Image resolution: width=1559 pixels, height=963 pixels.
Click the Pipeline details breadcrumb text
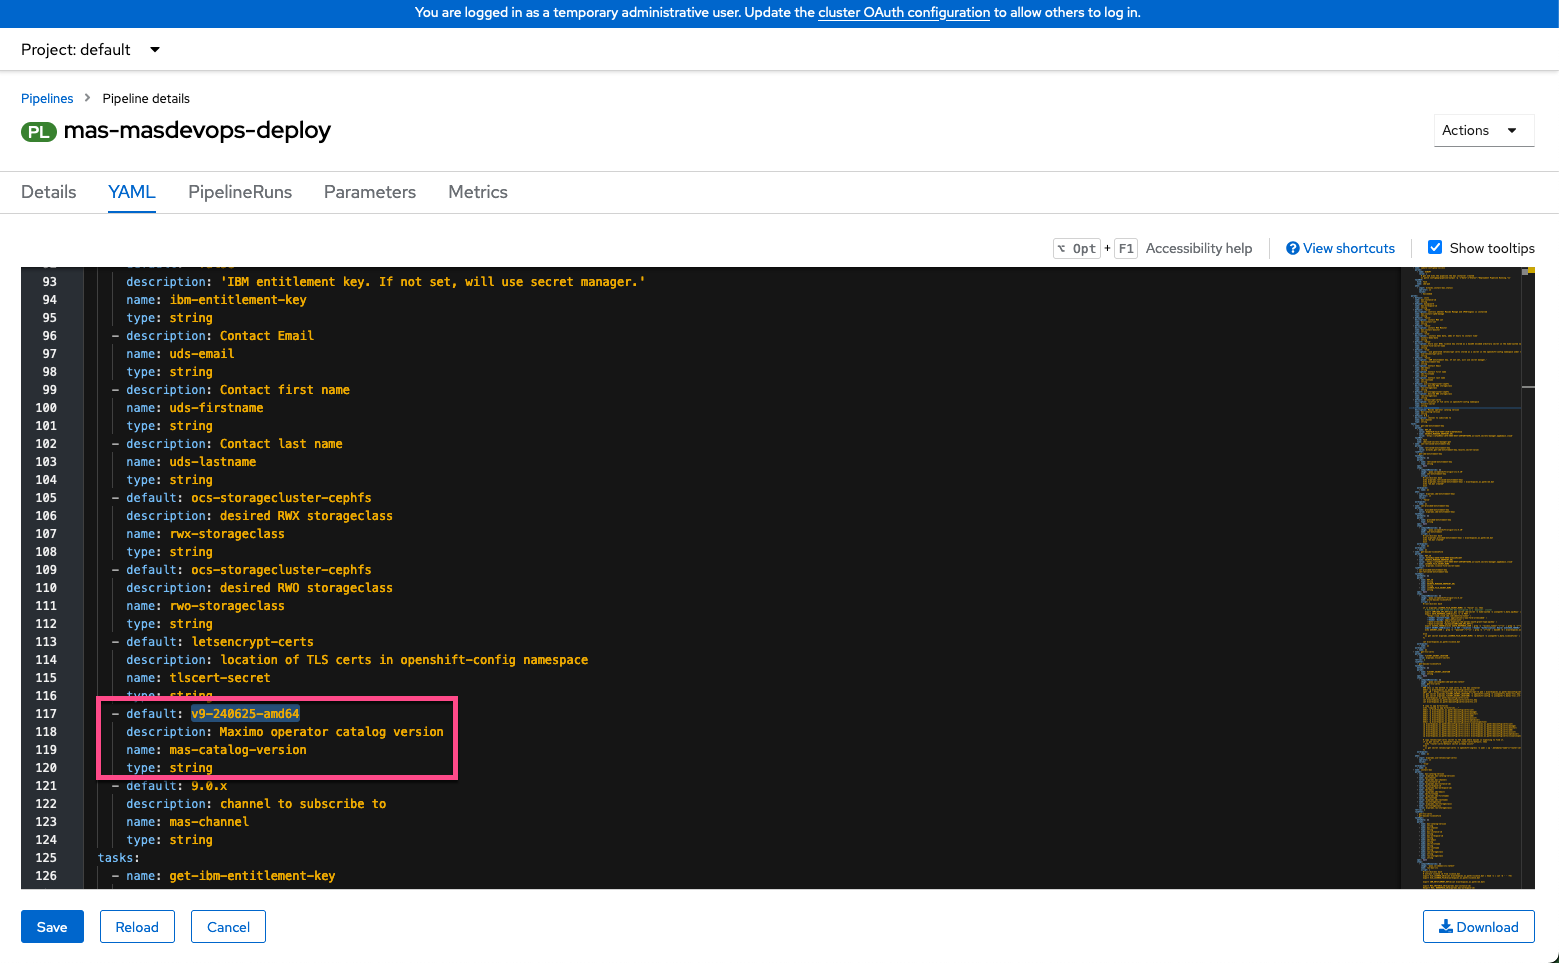click(x=146, y=98)
